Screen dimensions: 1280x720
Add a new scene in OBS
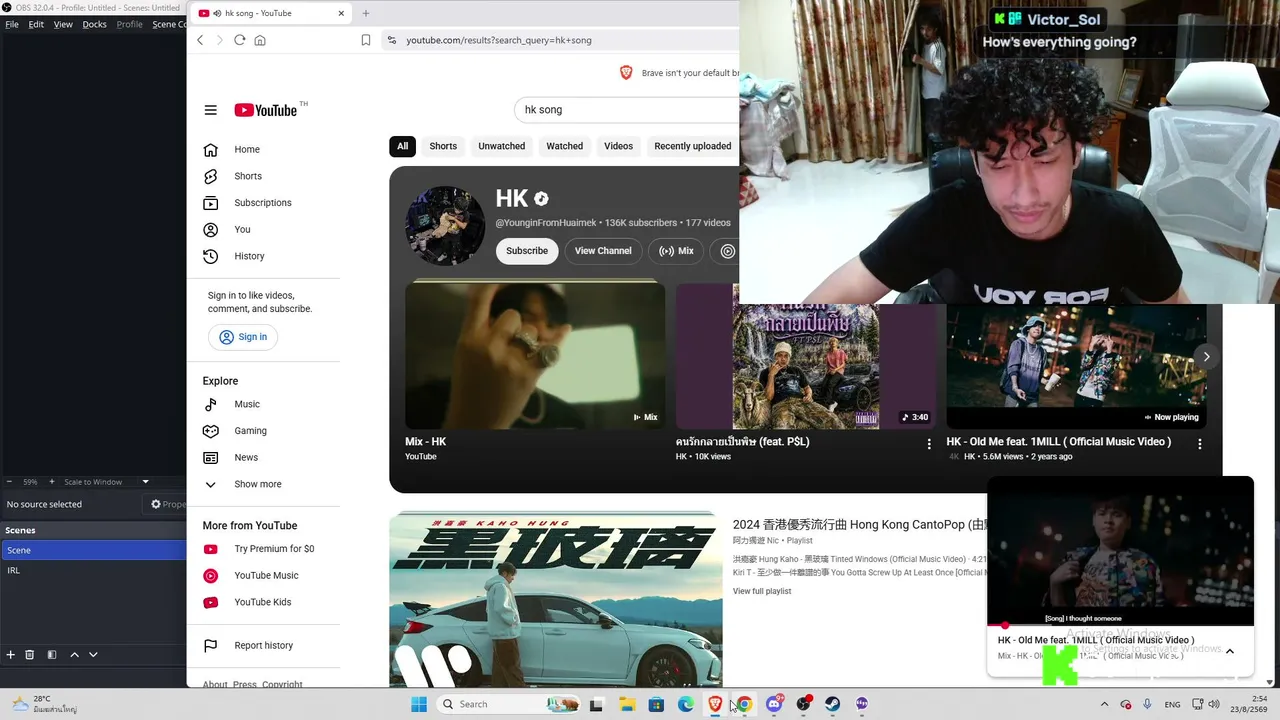point(10,655)
